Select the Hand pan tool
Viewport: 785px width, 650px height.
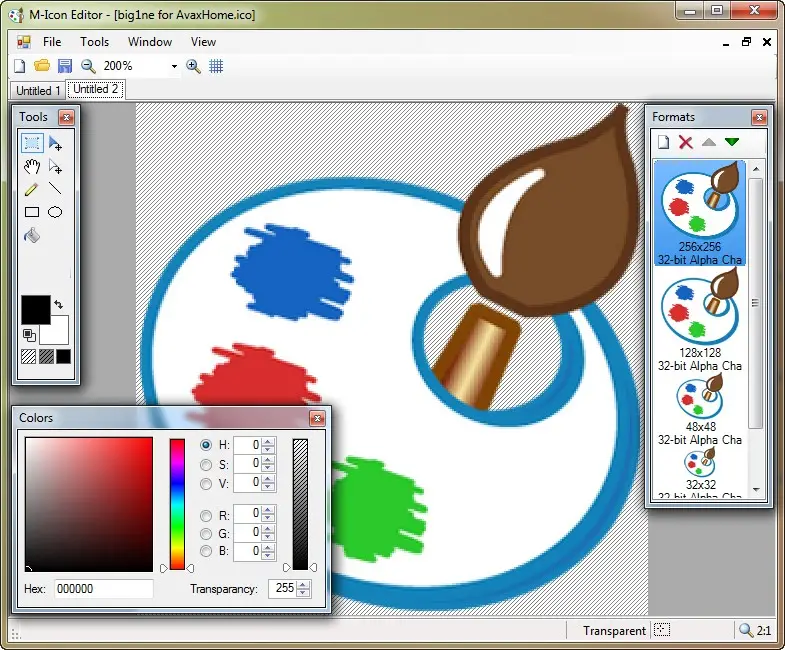(x=32, y=166)
